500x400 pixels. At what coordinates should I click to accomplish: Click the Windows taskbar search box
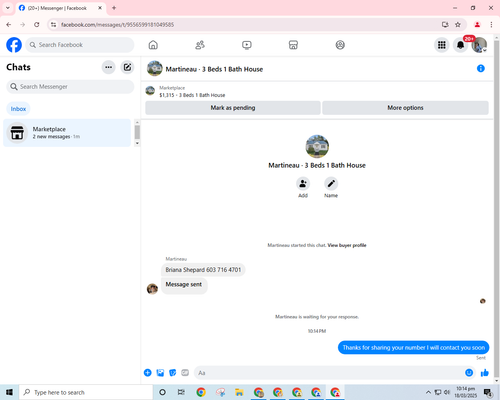point(86,392)
